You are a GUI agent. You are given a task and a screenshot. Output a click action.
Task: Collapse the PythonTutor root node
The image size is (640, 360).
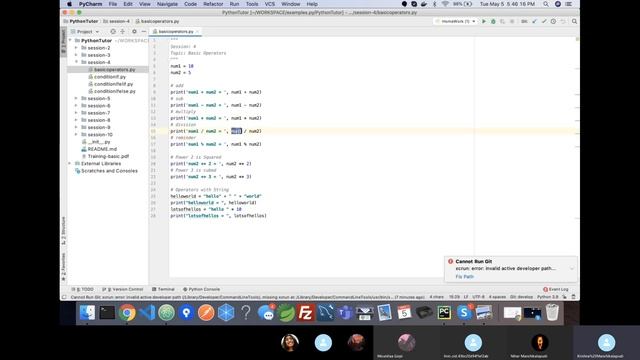pyautogui.click(x=70, y=40)
